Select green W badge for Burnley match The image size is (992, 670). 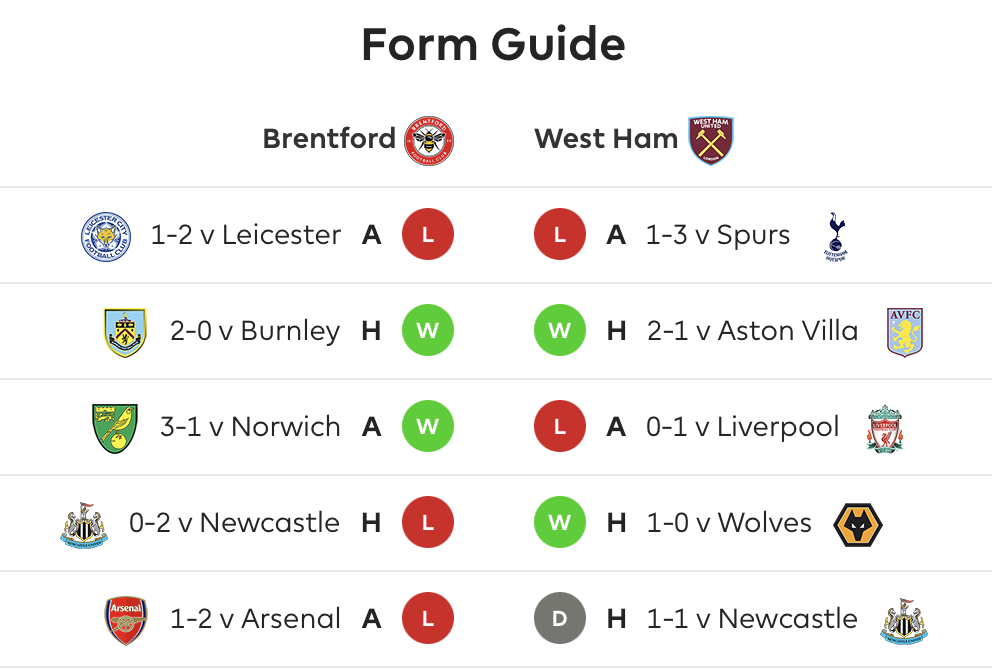[428, 330]
